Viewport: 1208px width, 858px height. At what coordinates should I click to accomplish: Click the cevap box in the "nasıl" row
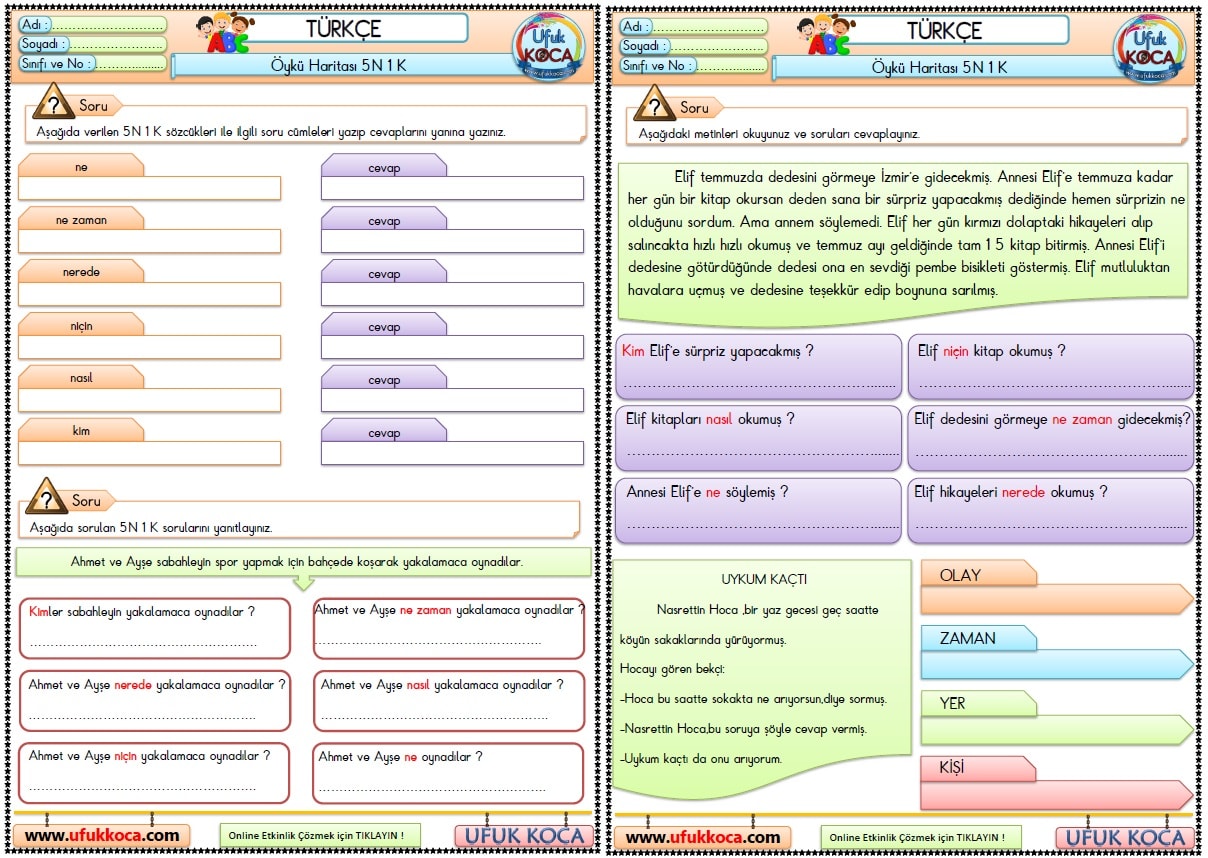452,400
